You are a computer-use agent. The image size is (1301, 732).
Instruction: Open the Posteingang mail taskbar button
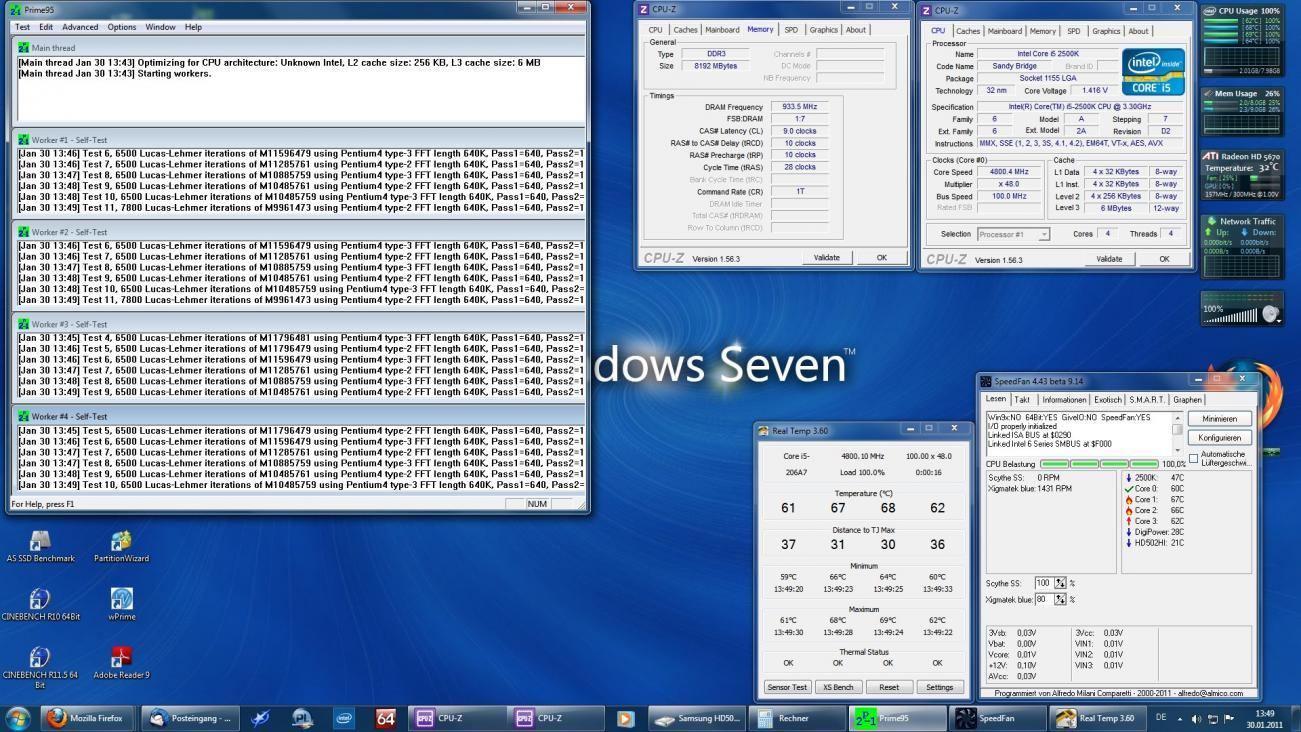pyautogui.click(x=190, y=718)
